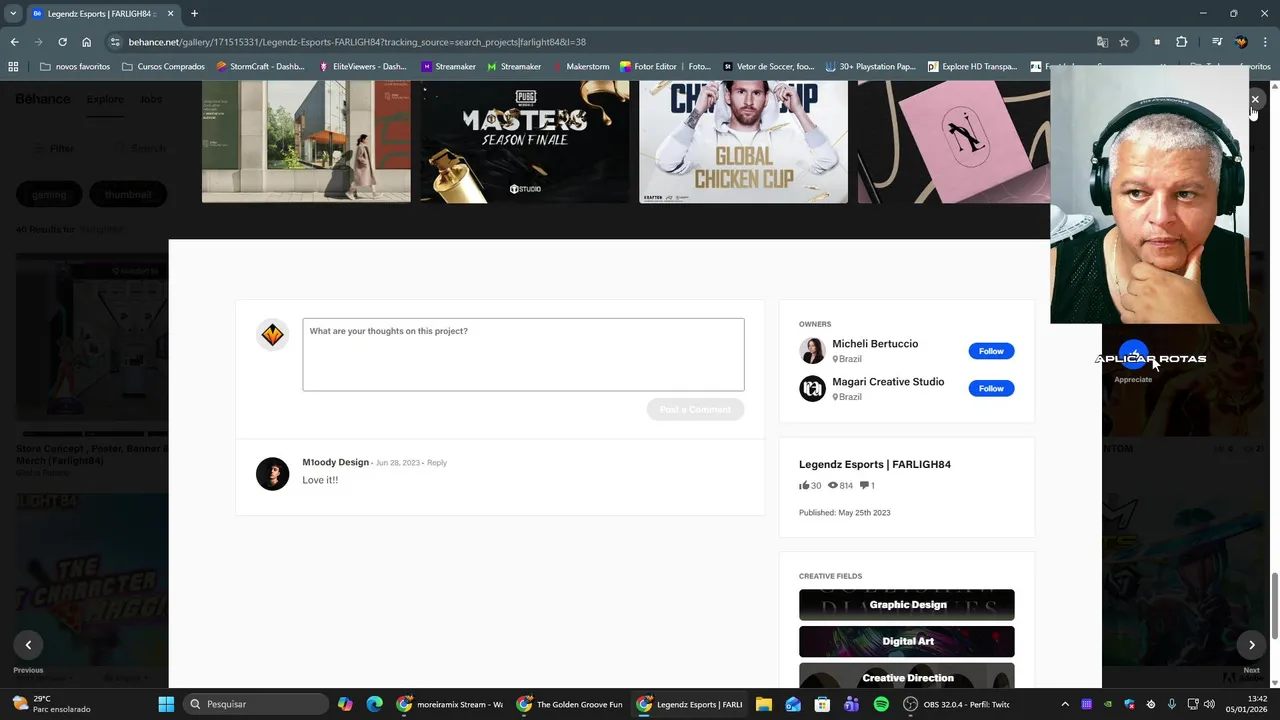Switch to the 'moreiramix Stream' taskbar window
The image size is (1280, 720).
pyautogui.click(x=449, y=704)
